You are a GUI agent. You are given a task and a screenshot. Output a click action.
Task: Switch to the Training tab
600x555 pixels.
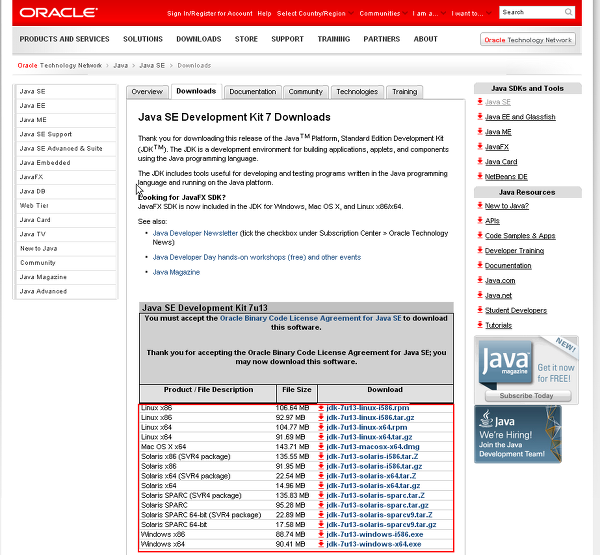coord(404,92)
